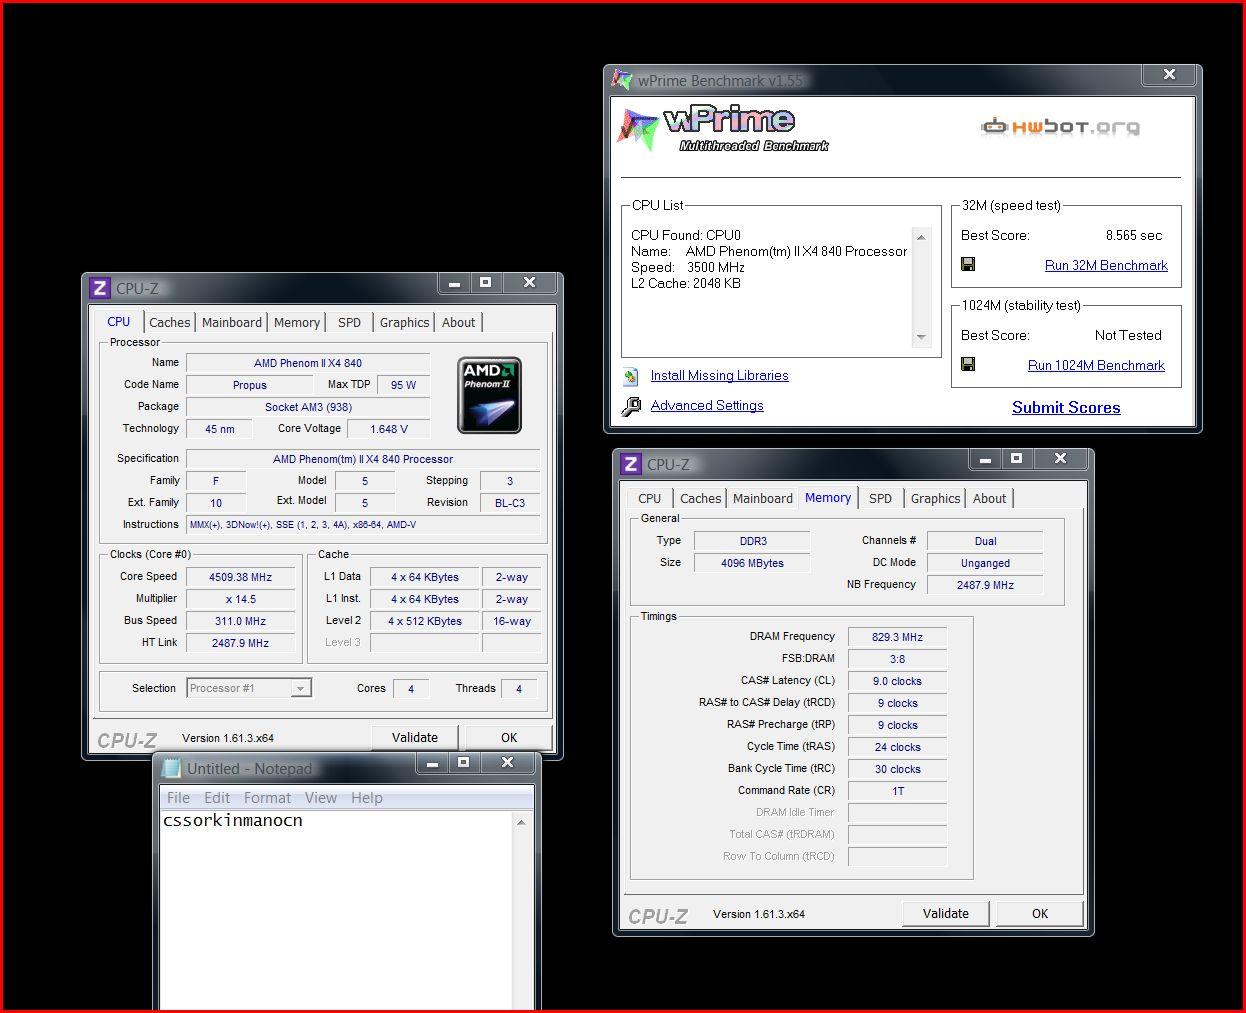Switch to Memory tab in CPU-Z CPU window
The height and width of the screenshot is (1013, 1246).
pyautogui.click(x=297, y=322)
